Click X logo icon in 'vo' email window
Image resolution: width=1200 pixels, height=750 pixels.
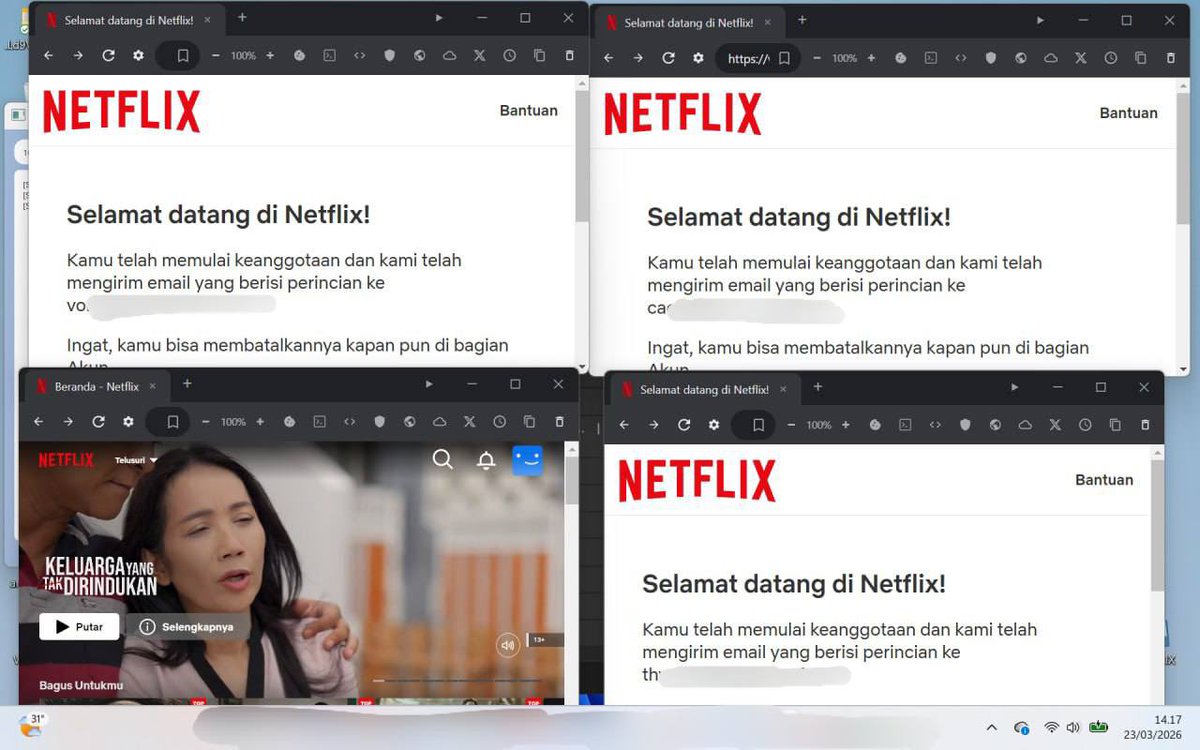pyautogui.click(x=480, y=56)
